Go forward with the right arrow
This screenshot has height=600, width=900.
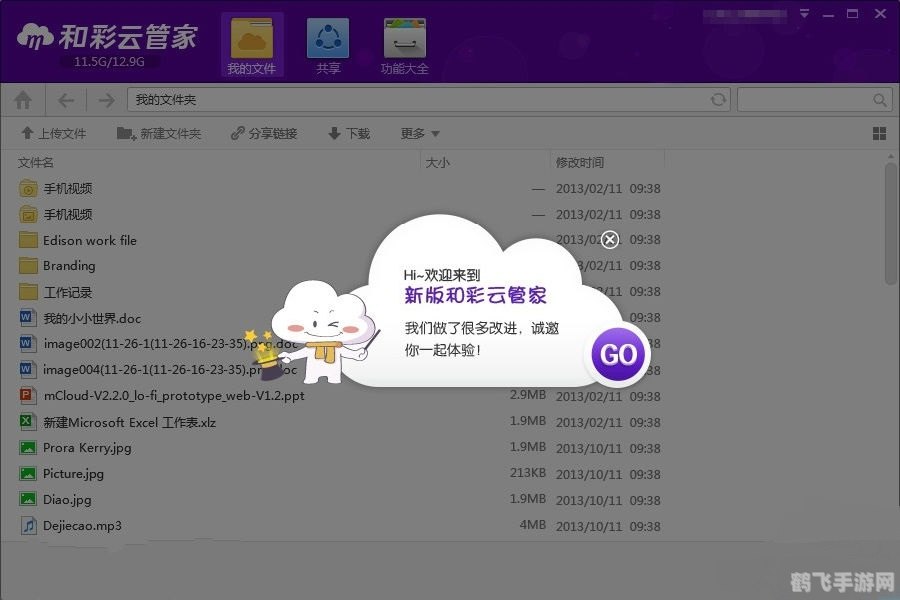click(x=105, y=100)
